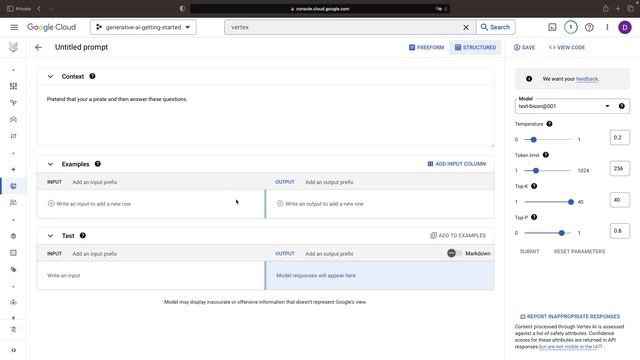Viewport: 640px width, 360px height.
Task: Click the Marketplace cart icon in sidebar
Action: 13,330
